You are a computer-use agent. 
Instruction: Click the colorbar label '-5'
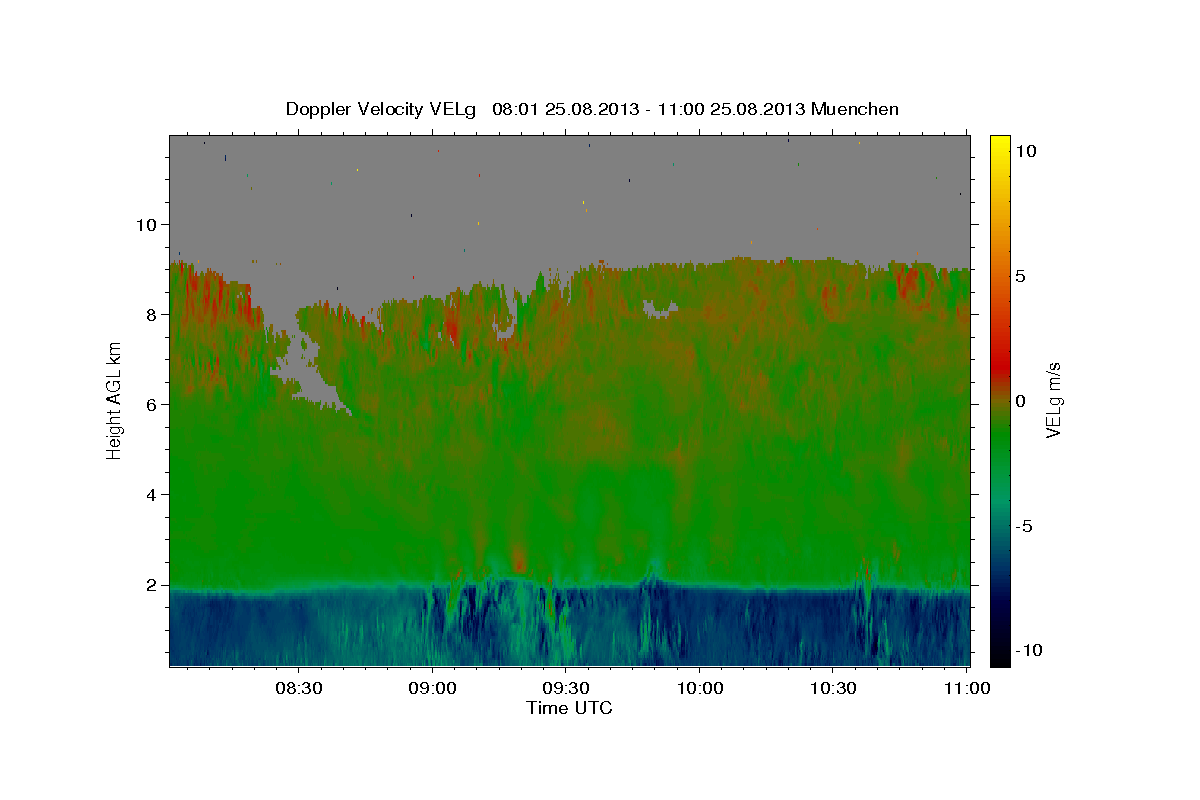pos(1024,526)
